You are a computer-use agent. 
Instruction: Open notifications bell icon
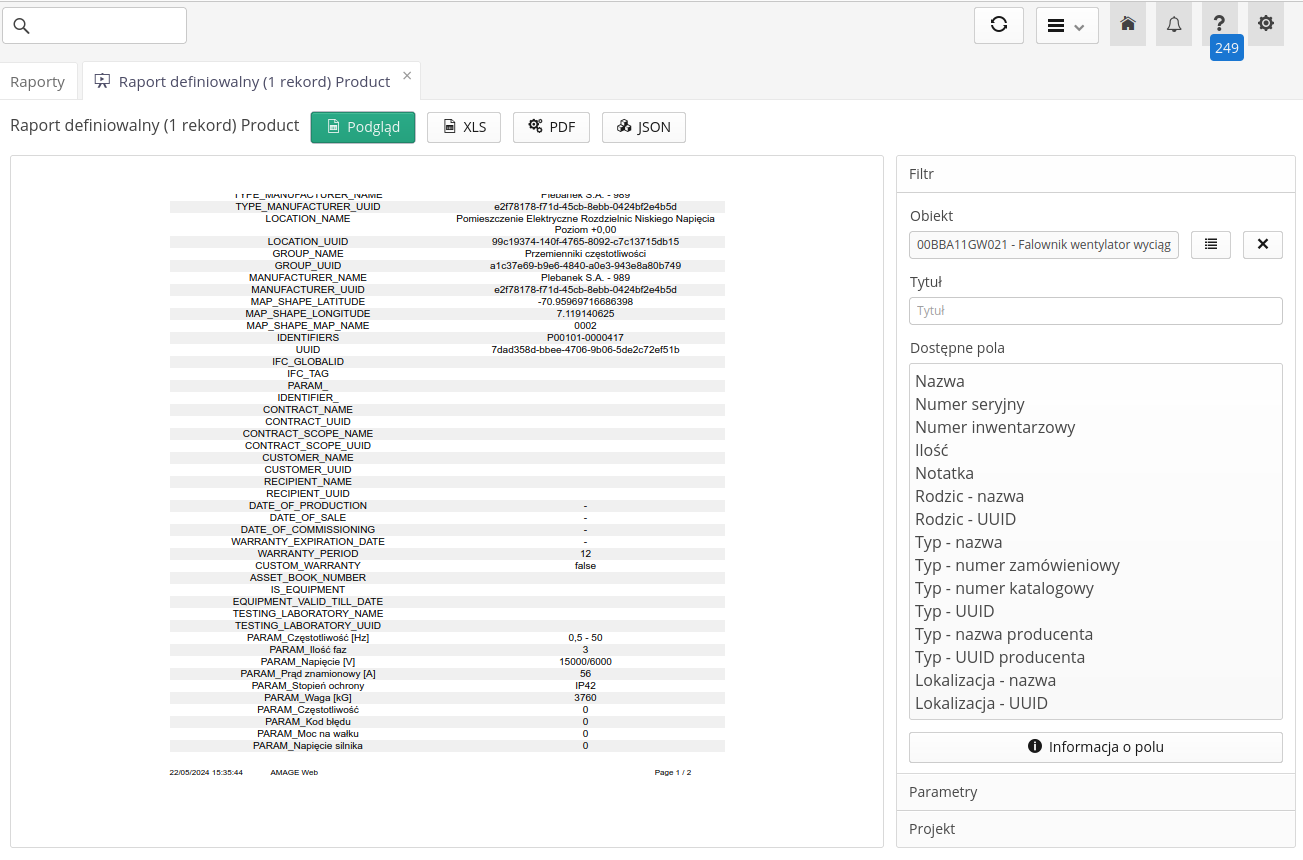coord(1173,24)
